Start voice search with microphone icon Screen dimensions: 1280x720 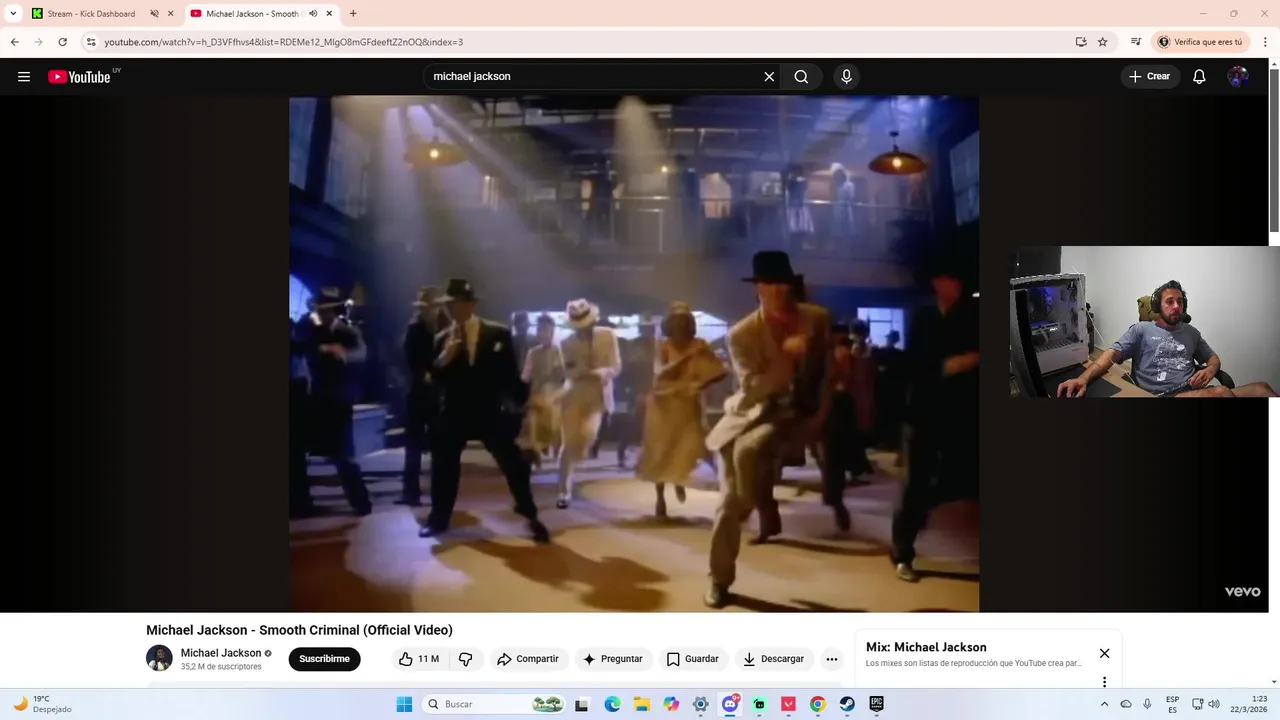pyautogui.click(x=846, y=77)
